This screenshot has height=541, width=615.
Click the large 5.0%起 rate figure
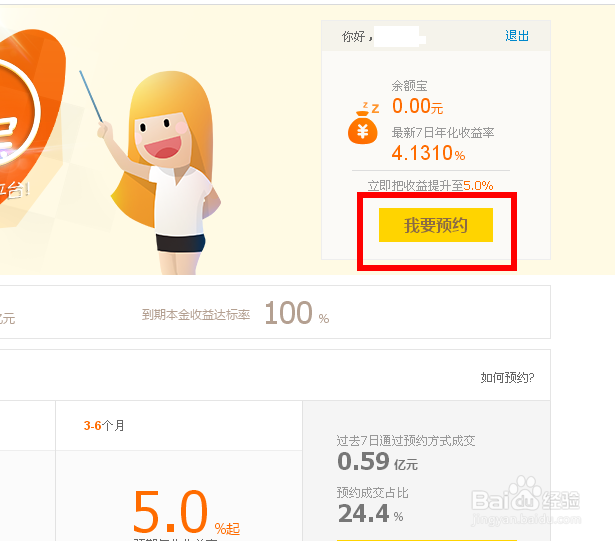coord(186,512)
